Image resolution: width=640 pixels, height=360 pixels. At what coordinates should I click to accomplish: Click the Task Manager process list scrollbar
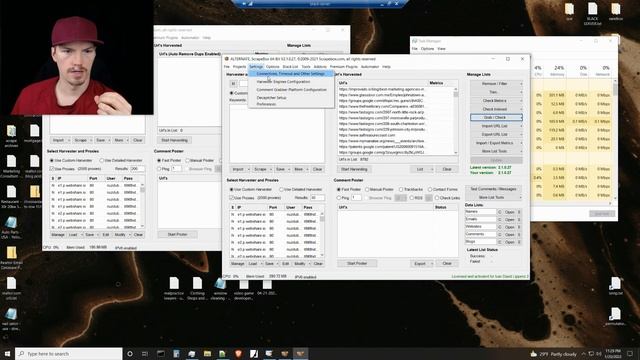point(615,141)
